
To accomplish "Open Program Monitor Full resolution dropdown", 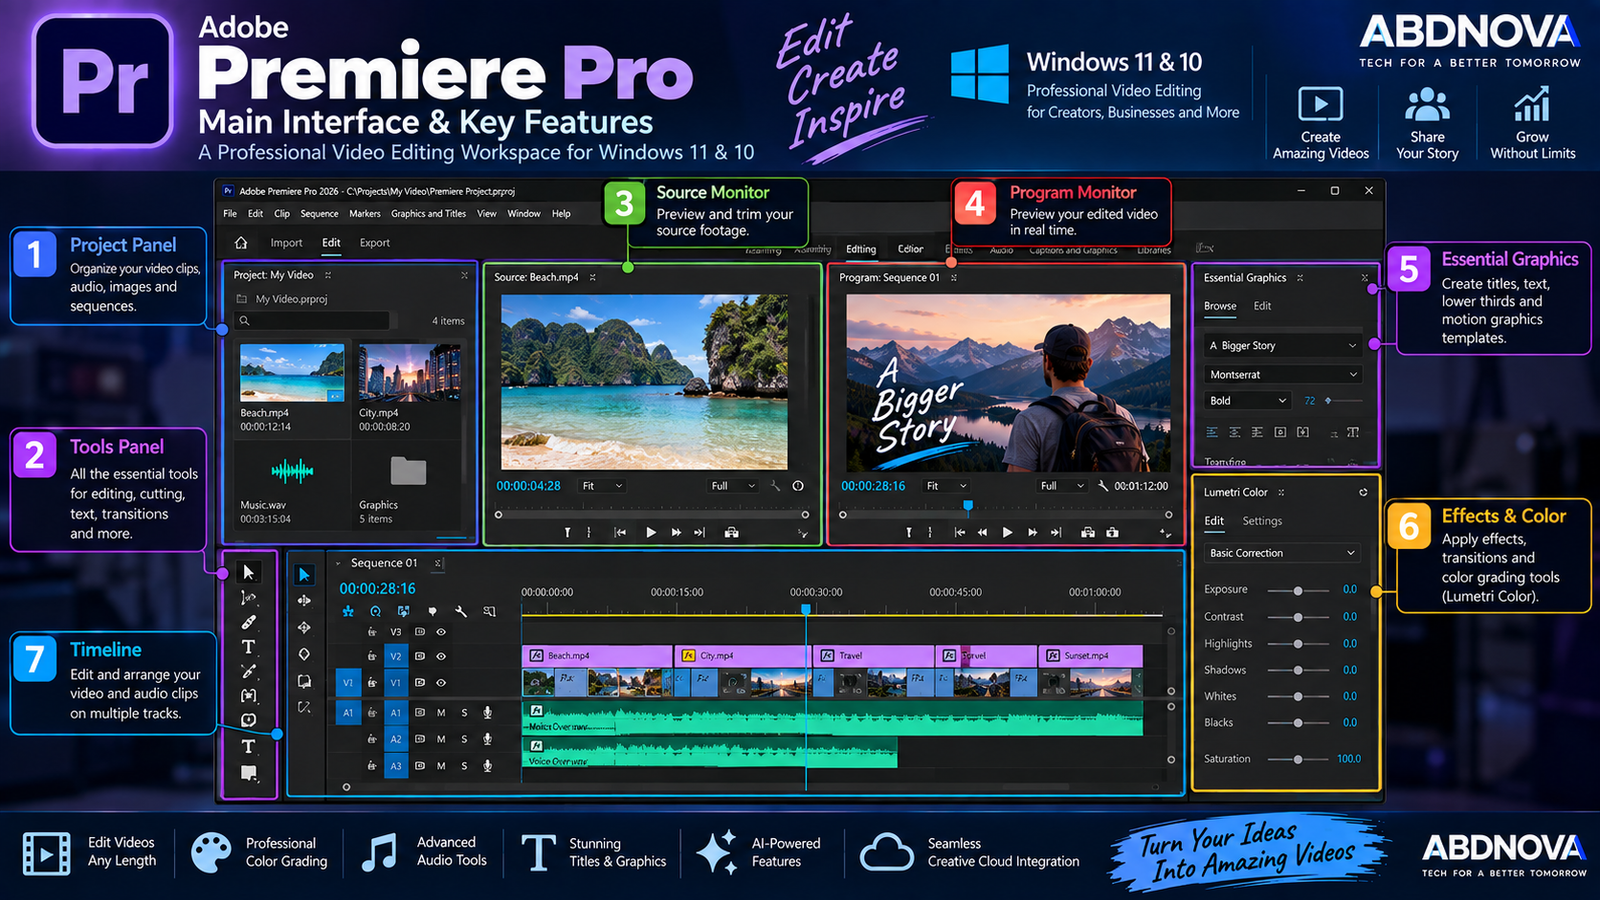I will [x=1063, y=486].
